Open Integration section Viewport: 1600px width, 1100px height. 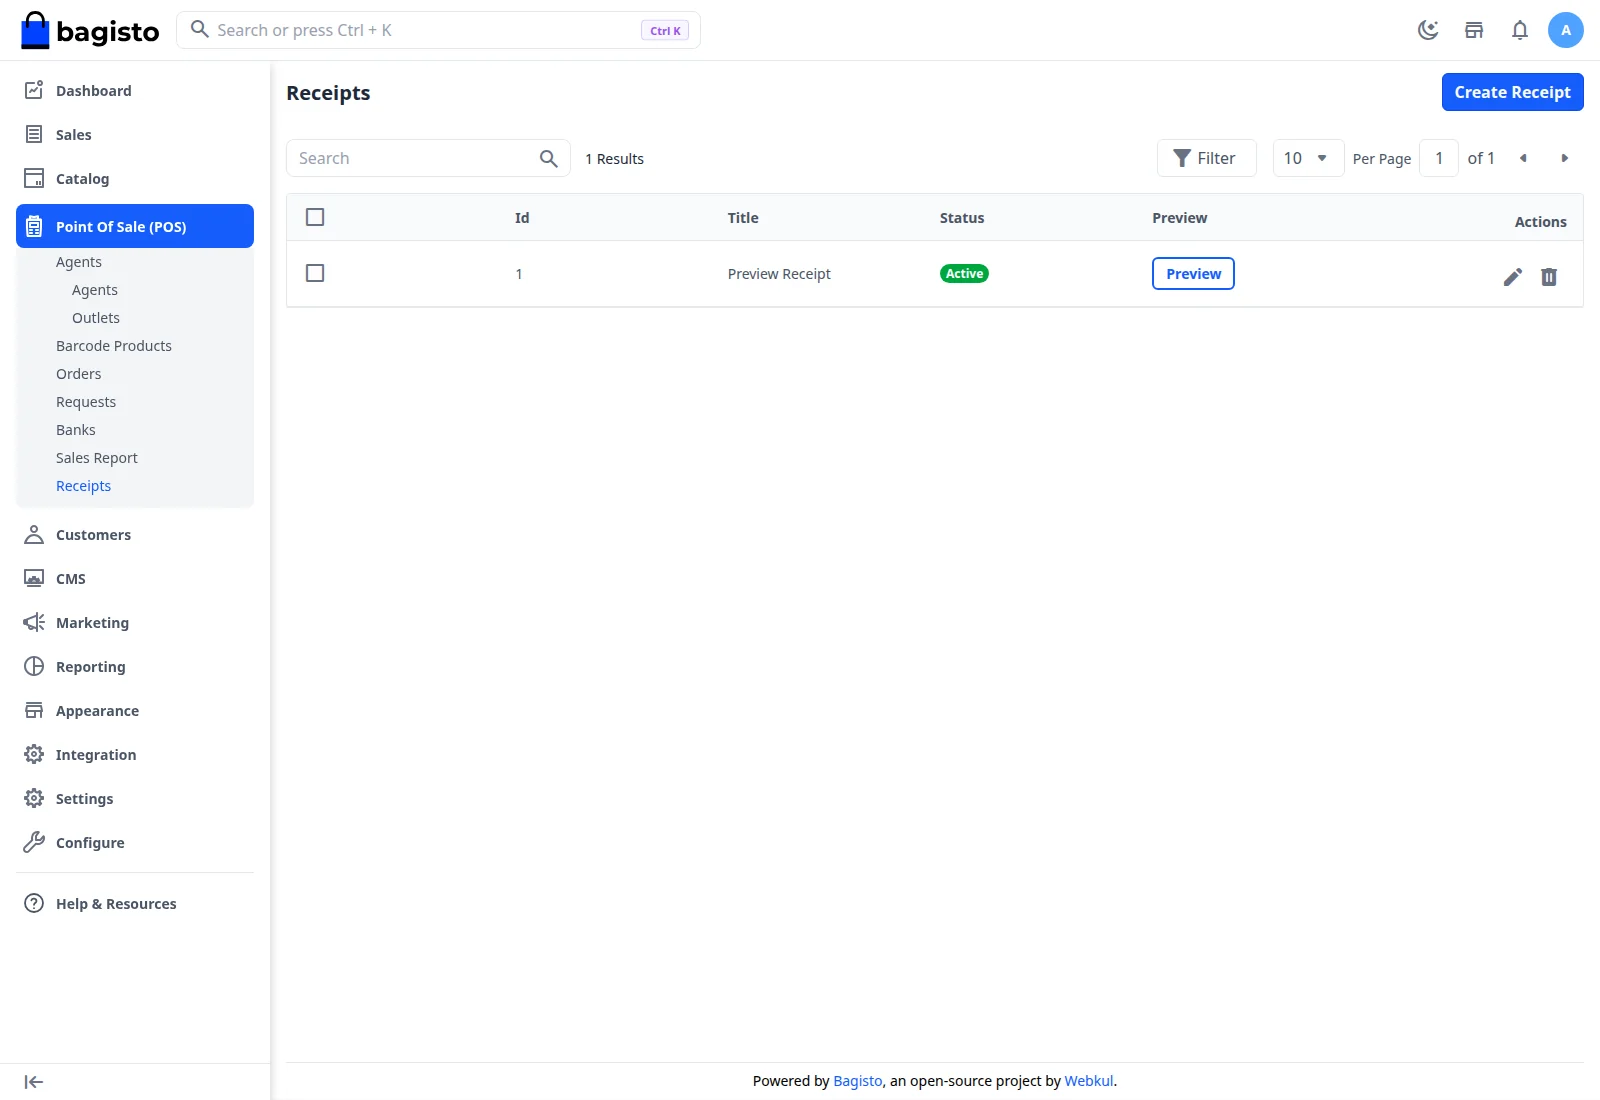[135, 755]
